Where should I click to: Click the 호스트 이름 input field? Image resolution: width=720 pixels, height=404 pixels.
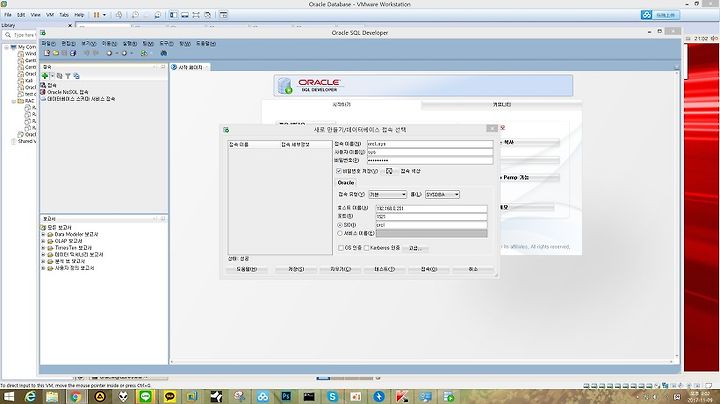[431, 208]
